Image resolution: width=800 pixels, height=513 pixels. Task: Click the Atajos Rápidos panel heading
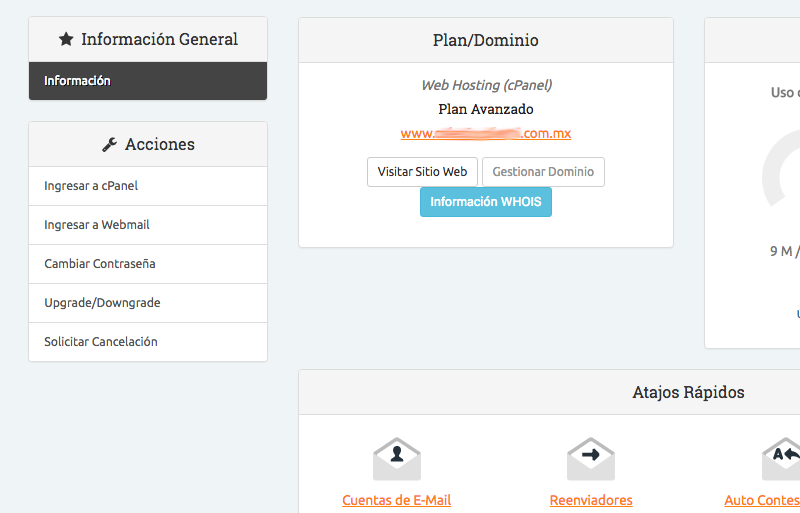coord(688,393)
